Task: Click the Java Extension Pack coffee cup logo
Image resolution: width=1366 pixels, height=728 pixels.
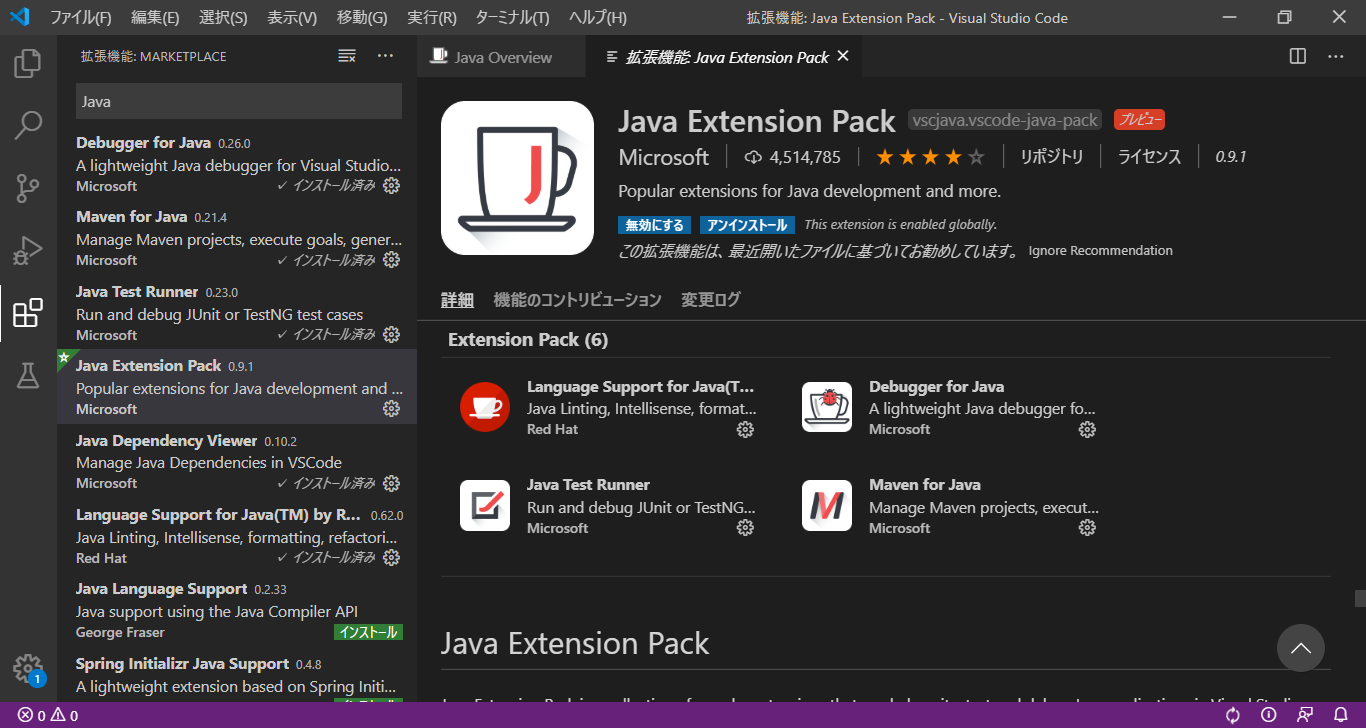Action: tap(517, 178)
